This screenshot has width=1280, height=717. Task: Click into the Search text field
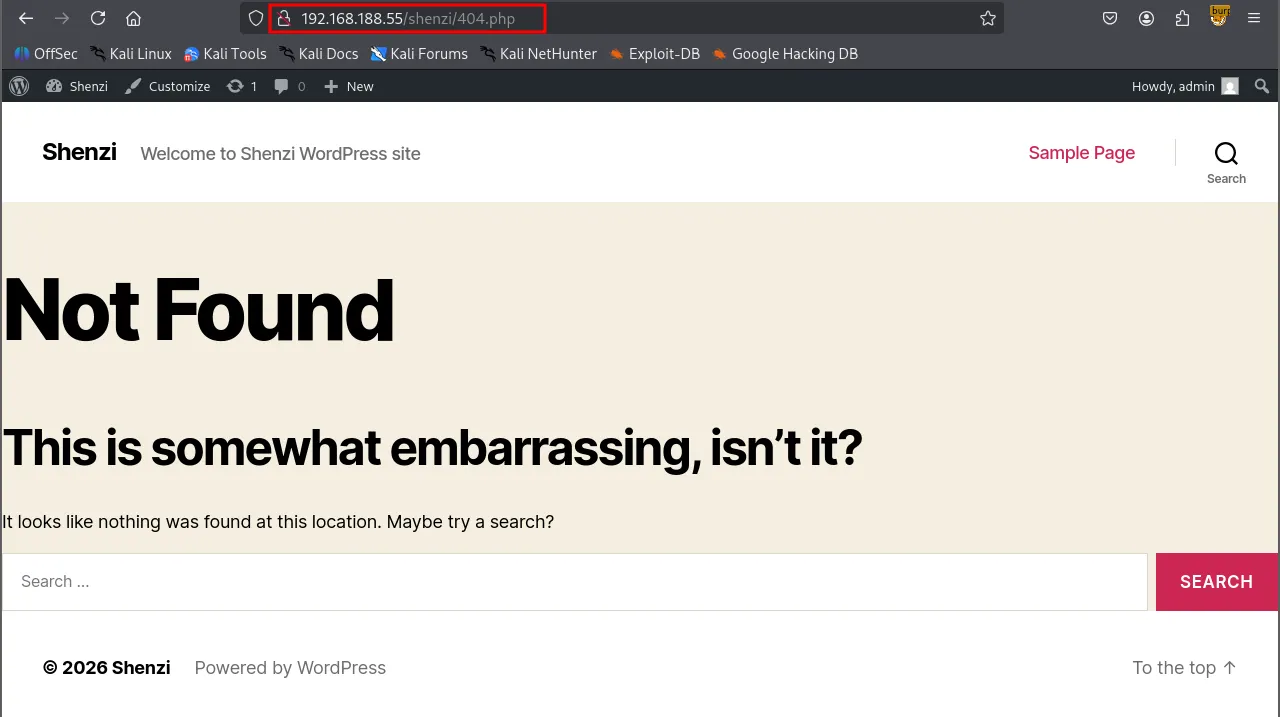(574, 582)
